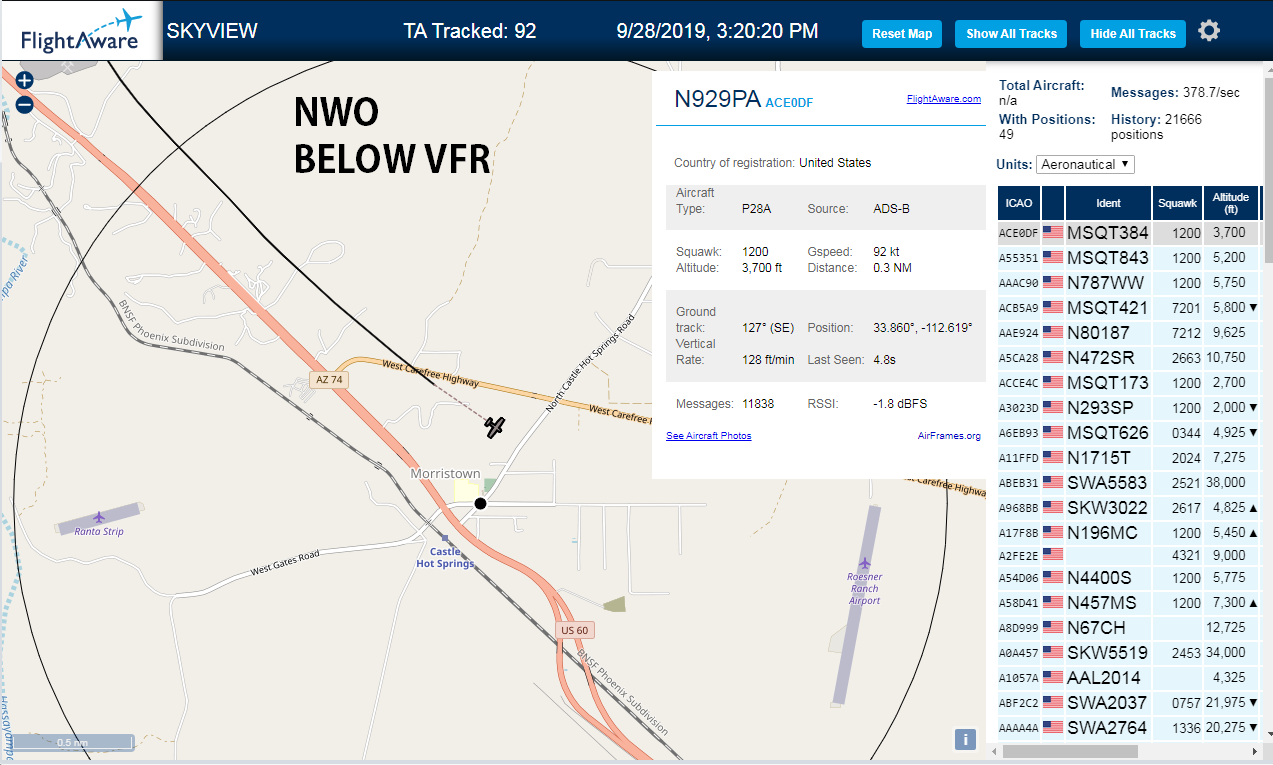Click ICAO cell A11FFD
Image resolution: width=1273 pixels, height=765 pixels.
[1019, 458]
